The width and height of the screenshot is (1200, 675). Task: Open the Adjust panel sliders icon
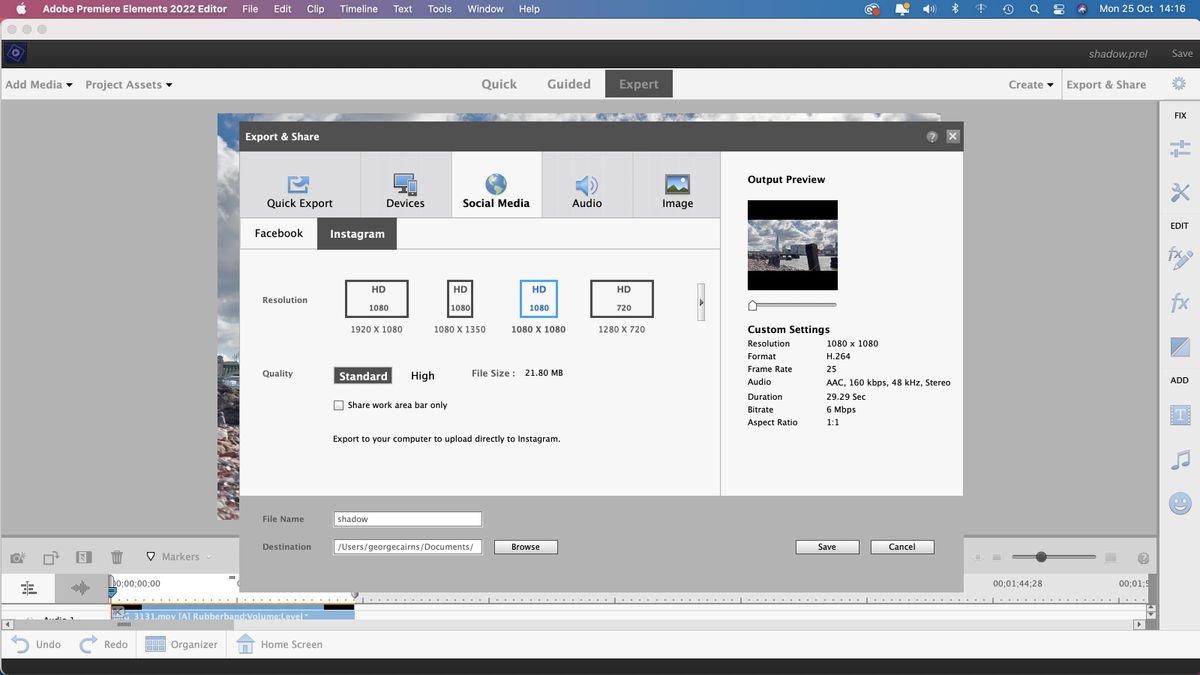[1180, 149]
